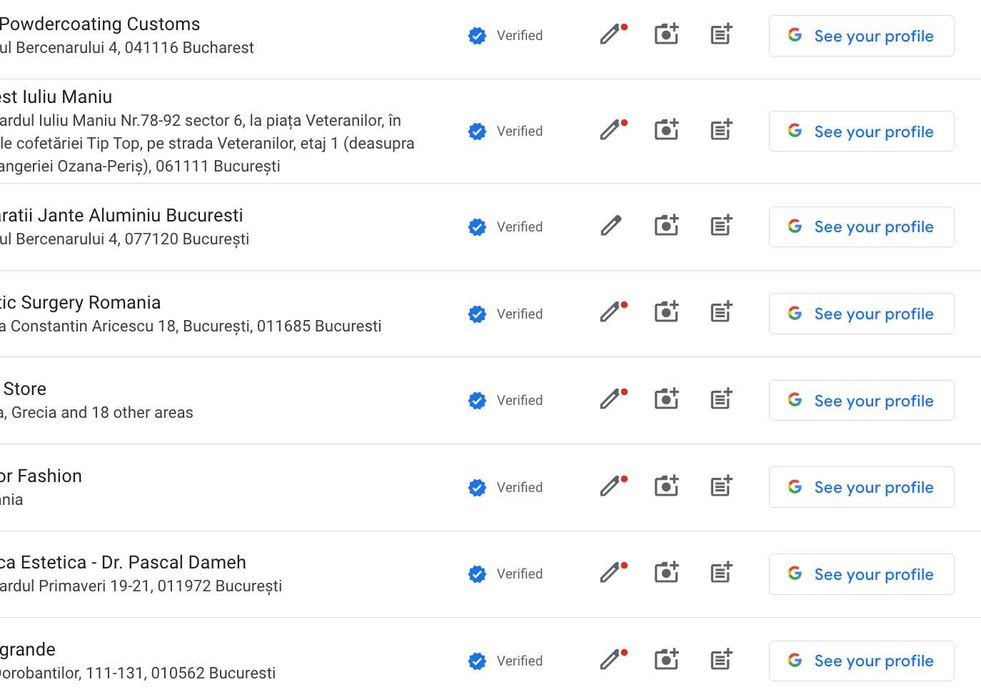Click Verified badge on the Store row
The width and height of the screenshot is (981, 700).
tap(506, 400)
